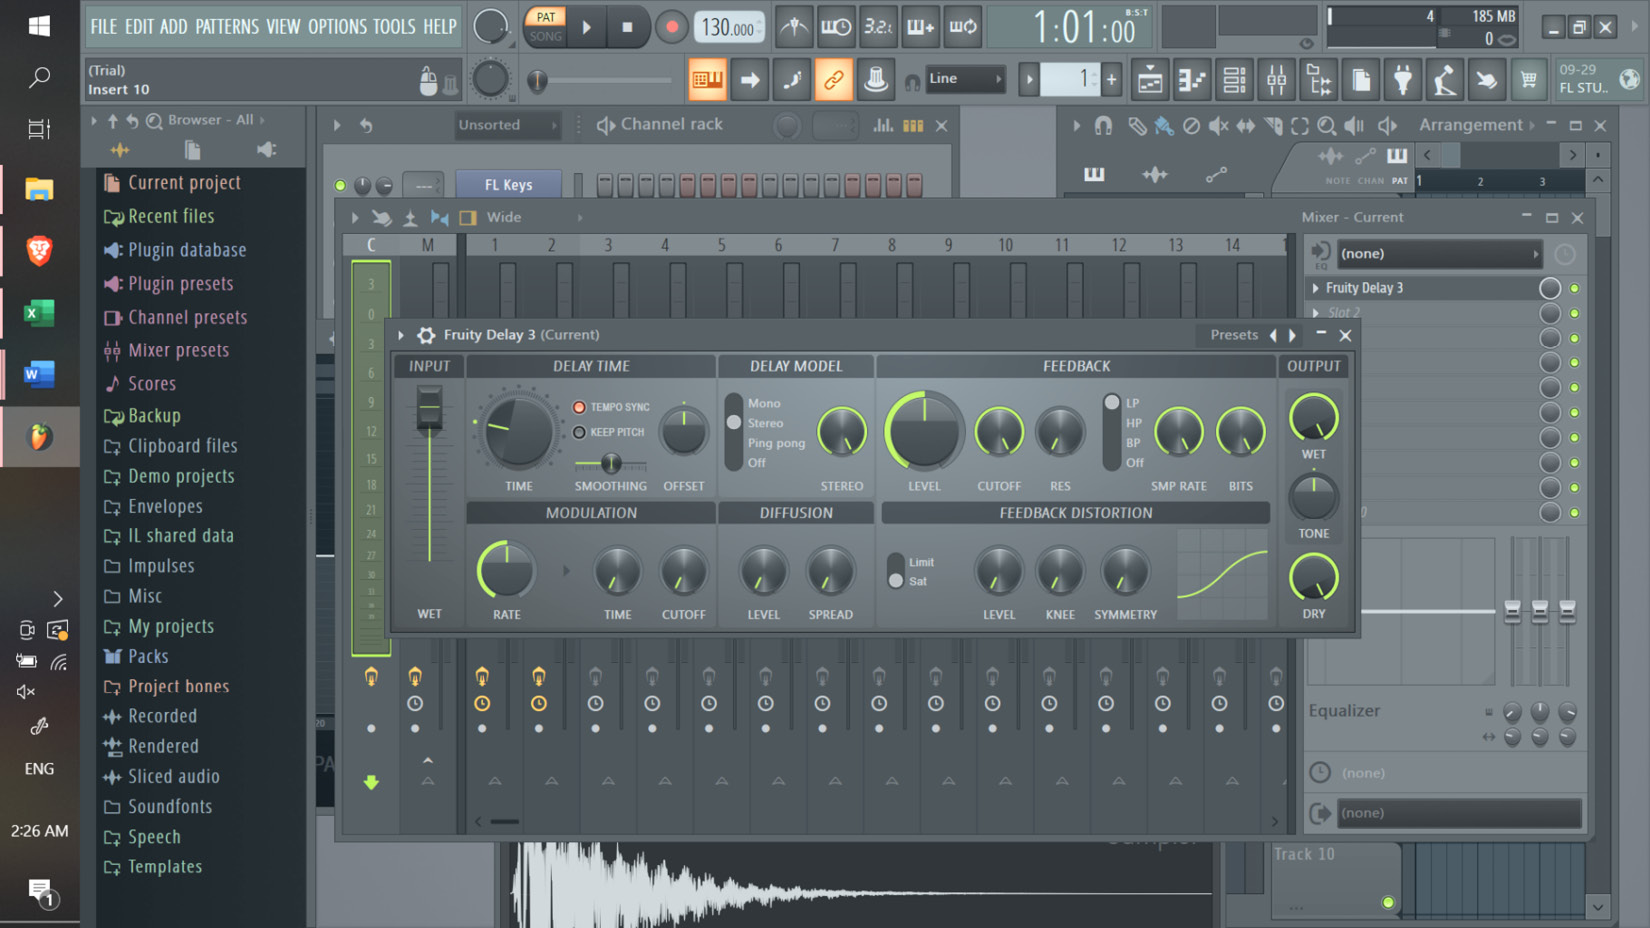
Task: Select the Delete tool in Playlist toolbar
Action: pyautogui.click(x=1191, y=126)
